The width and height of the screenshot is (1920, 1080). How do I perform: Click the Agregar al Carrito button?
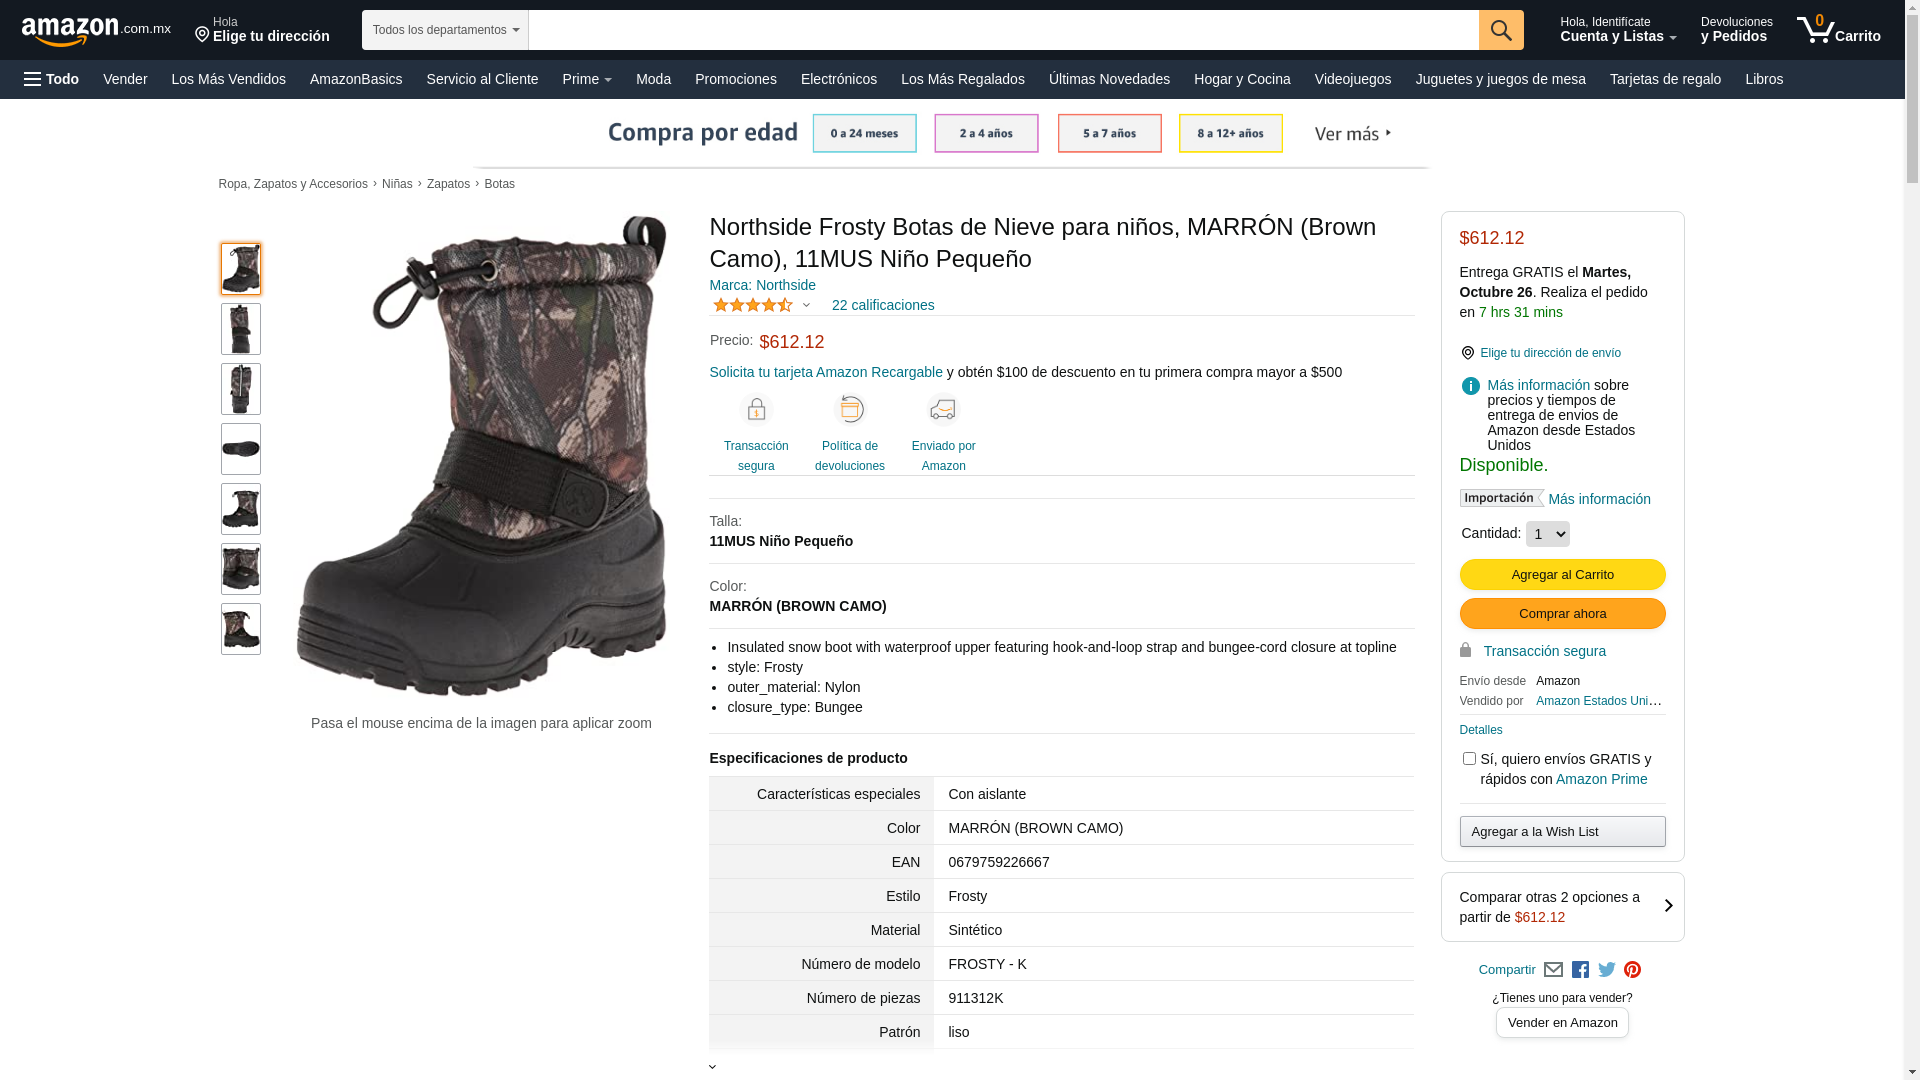pos(1562,574)
